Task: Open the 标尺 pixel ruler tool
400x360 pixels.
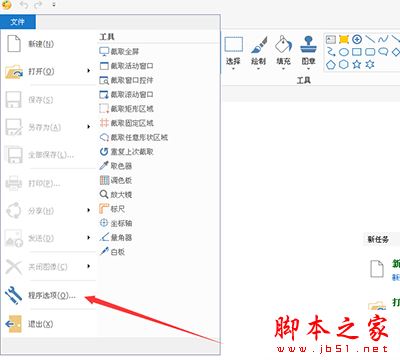Action: (112, 209)
